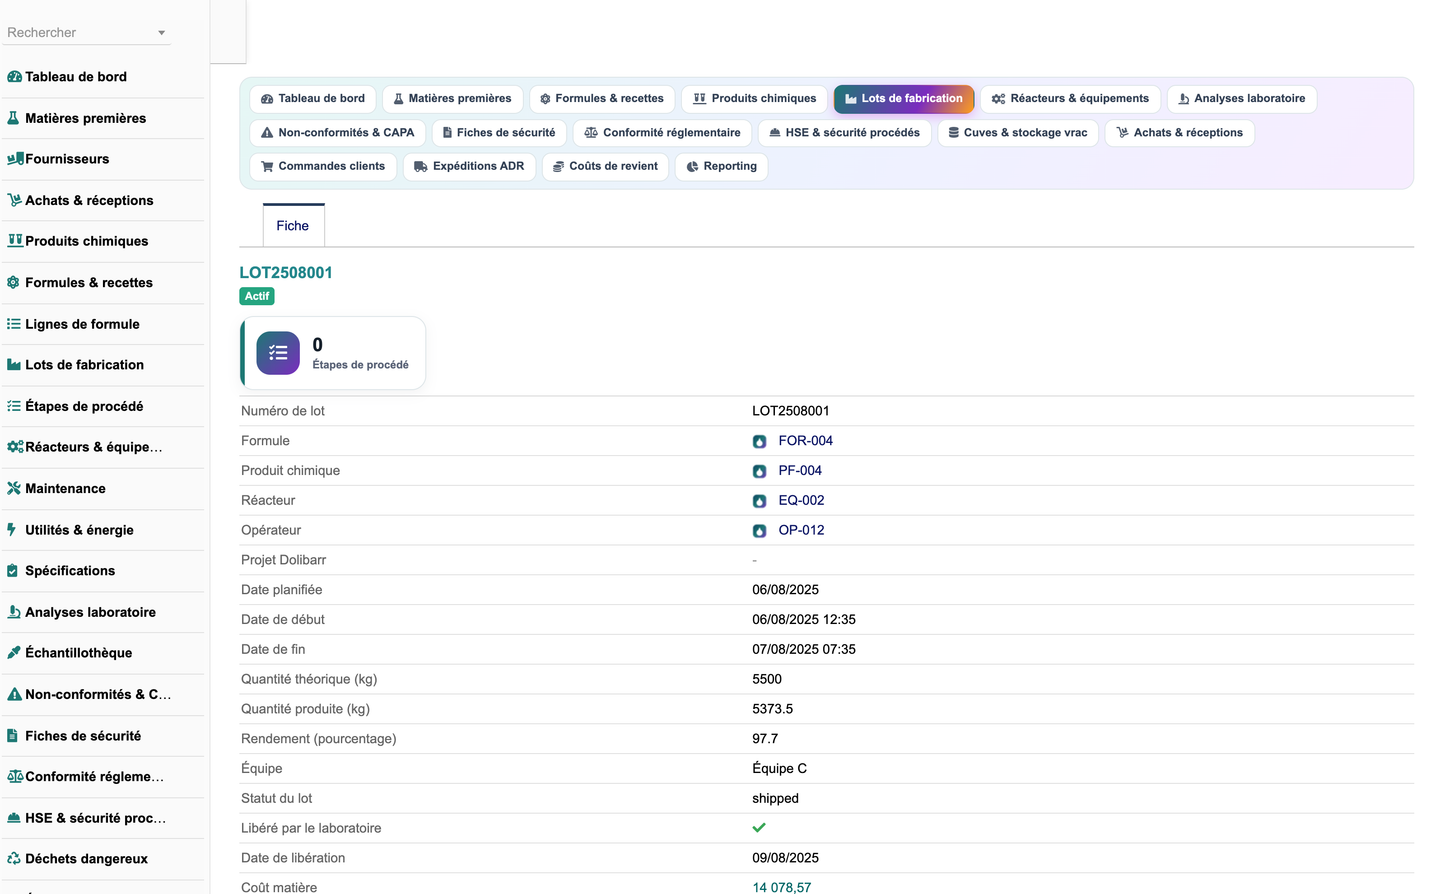1445x894 pixels.
Task: Select the Fiche tab
Action: pos(293,226)
